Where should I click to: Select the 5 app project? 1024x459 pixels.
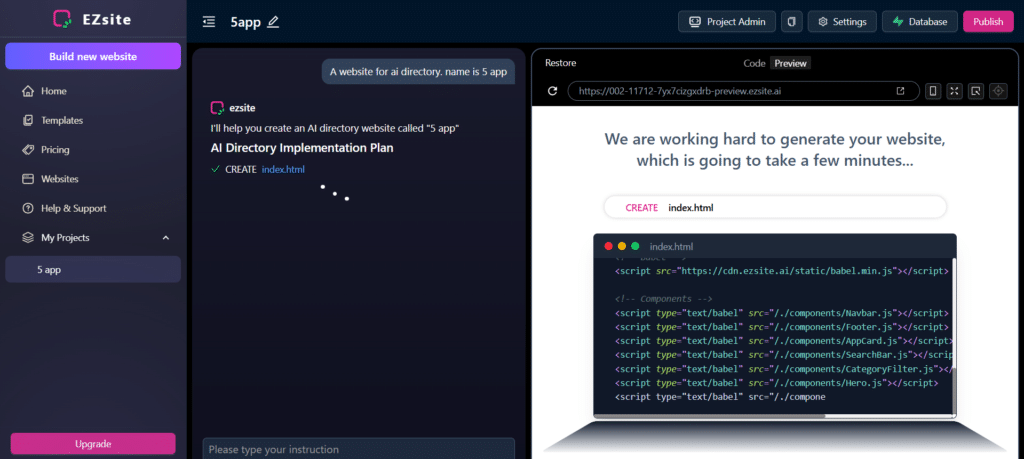coord(93,270)
